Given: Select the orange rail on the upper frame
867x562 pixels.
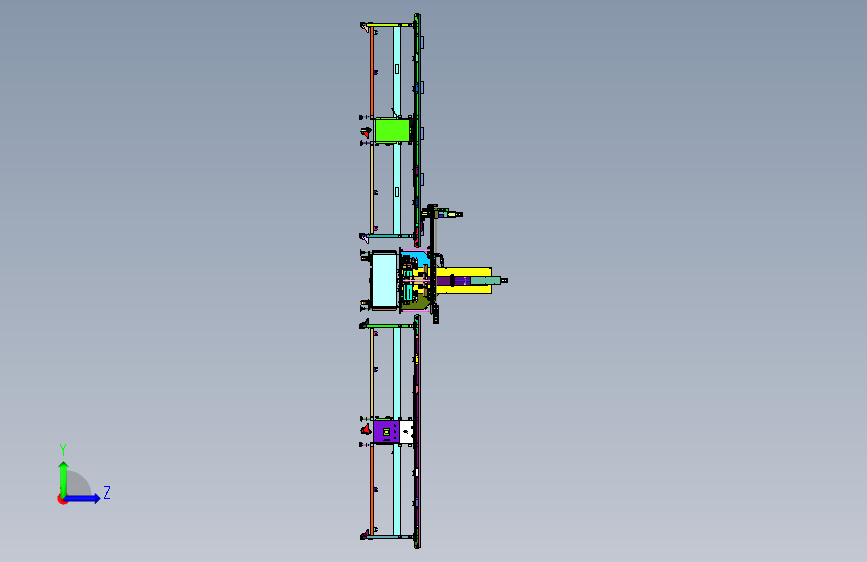Looking at the screenshot, I should pos(372,72).
